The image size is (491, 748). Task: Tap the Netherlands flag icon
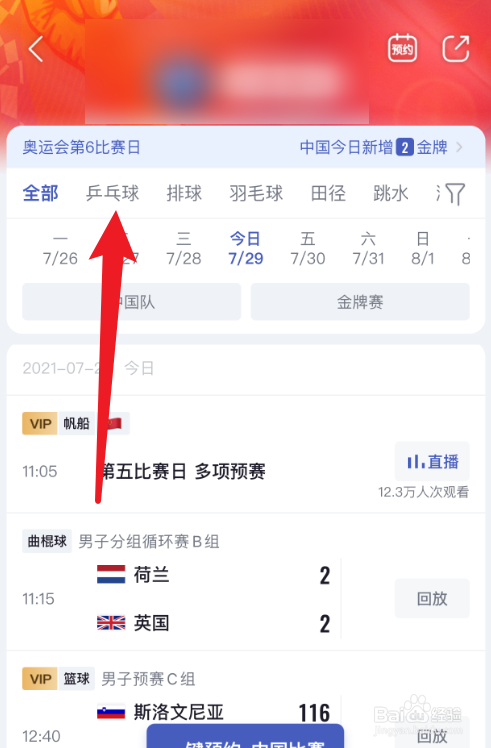click(x=111, y=574)
